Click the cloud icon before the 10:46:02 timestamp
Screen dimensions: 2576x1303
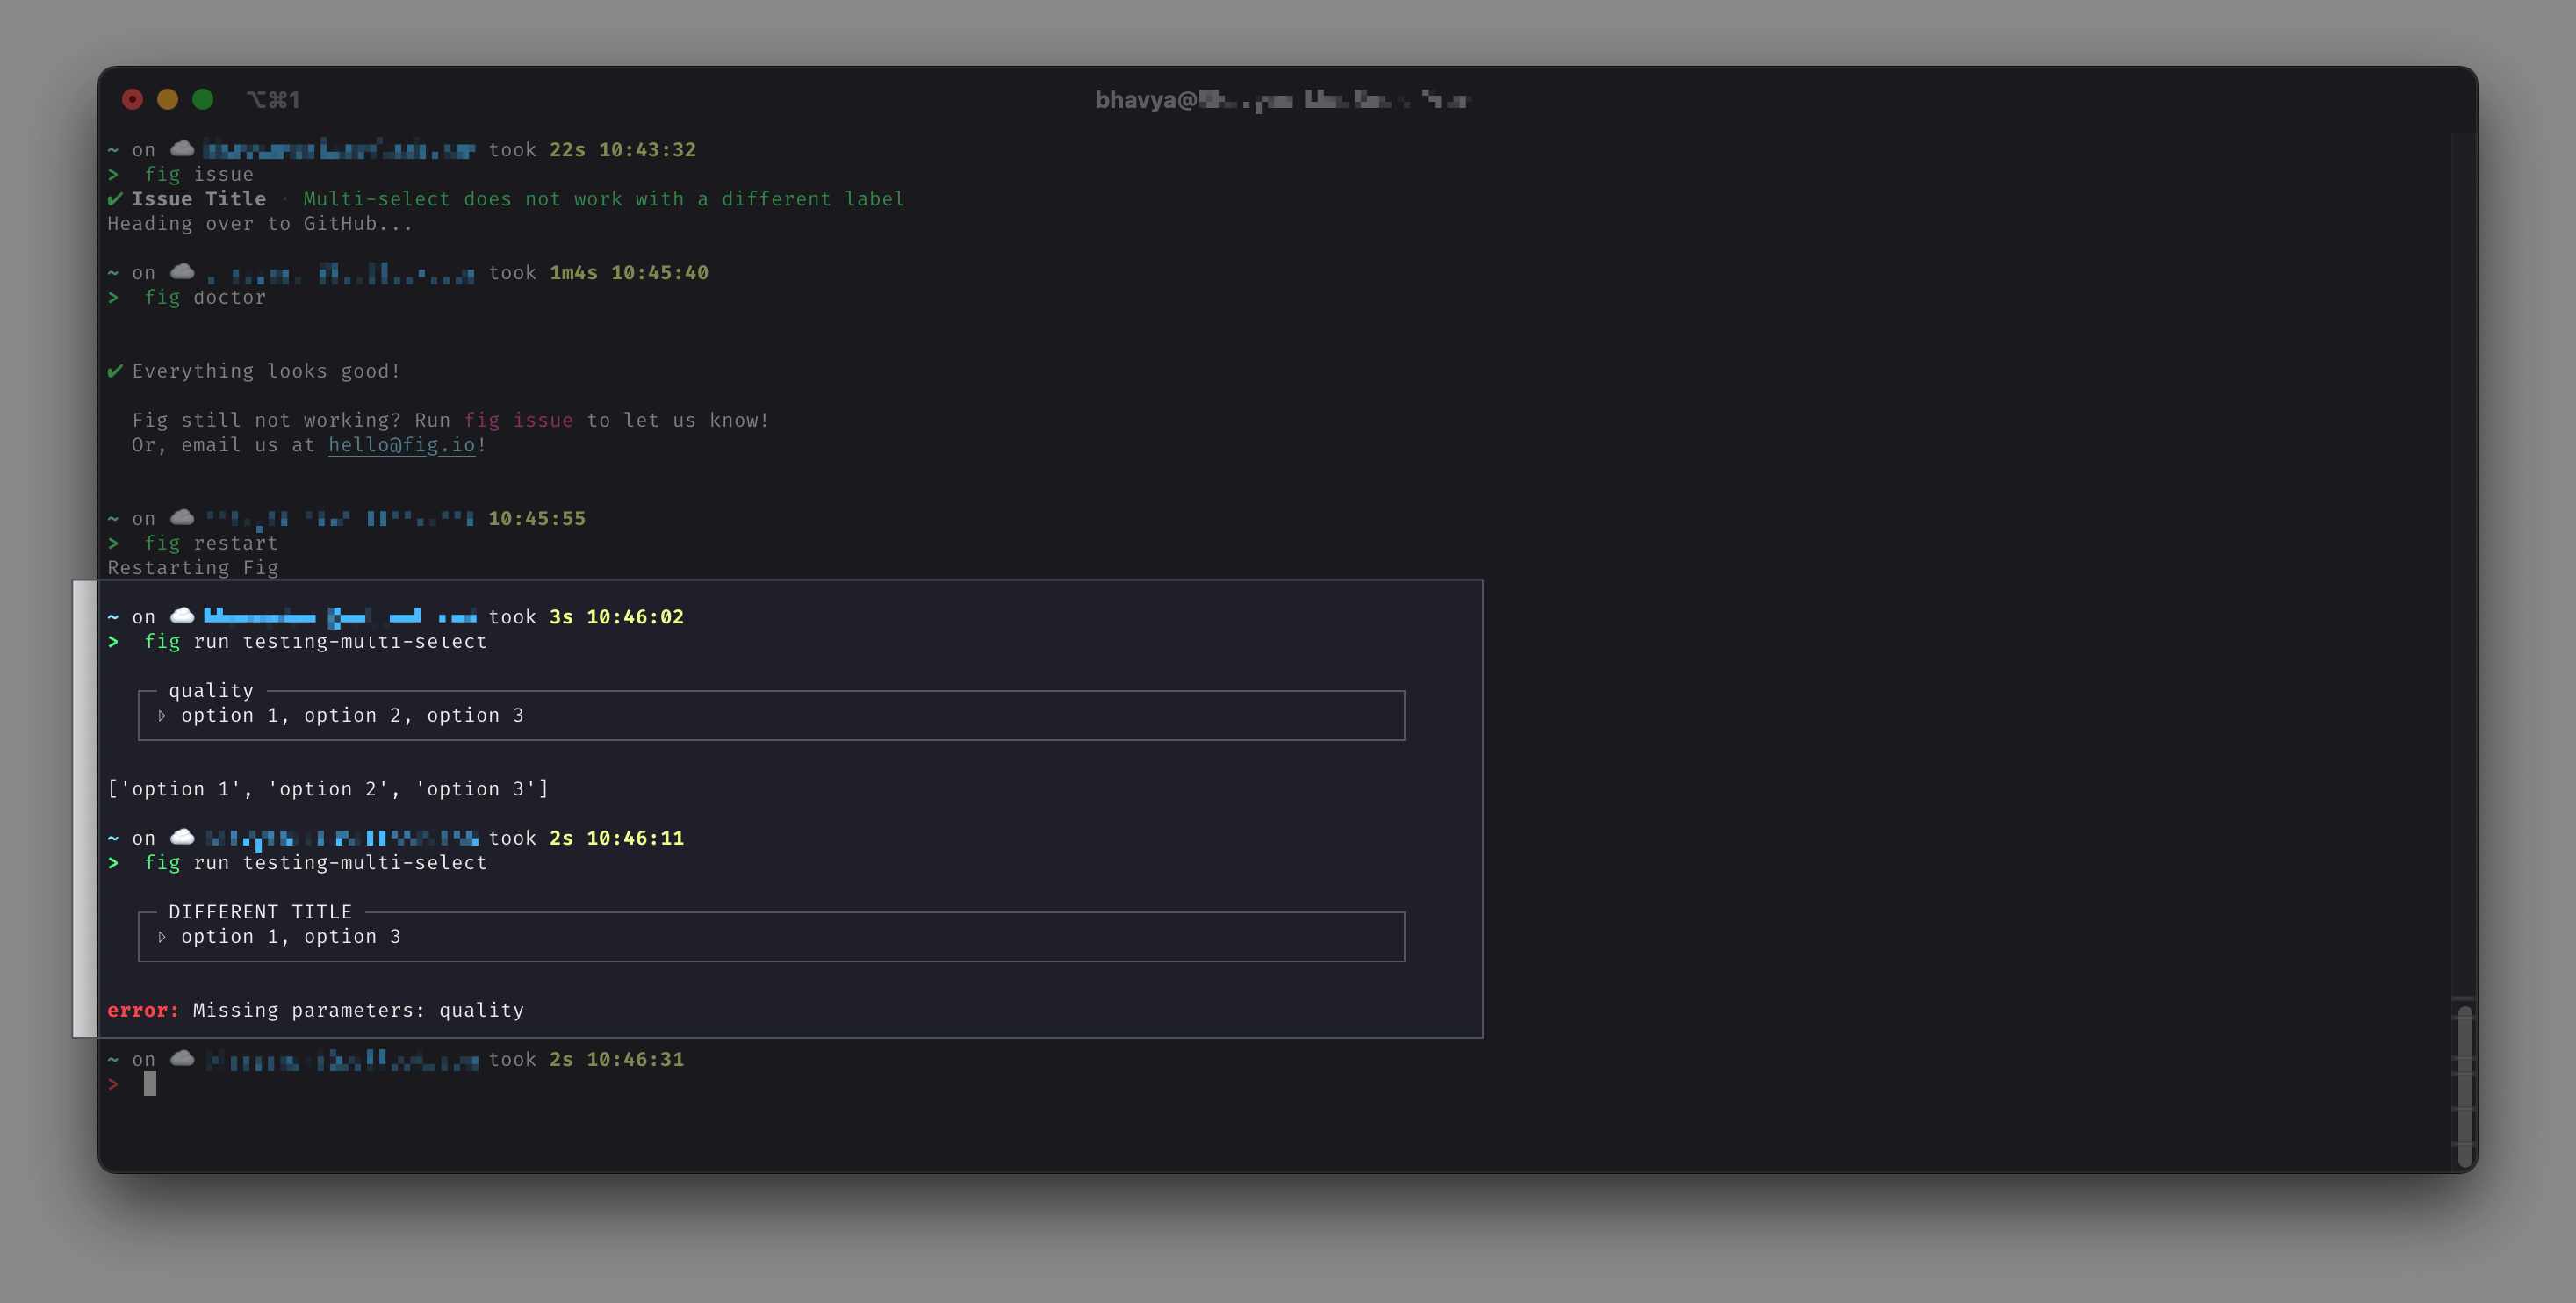[182, 615]
